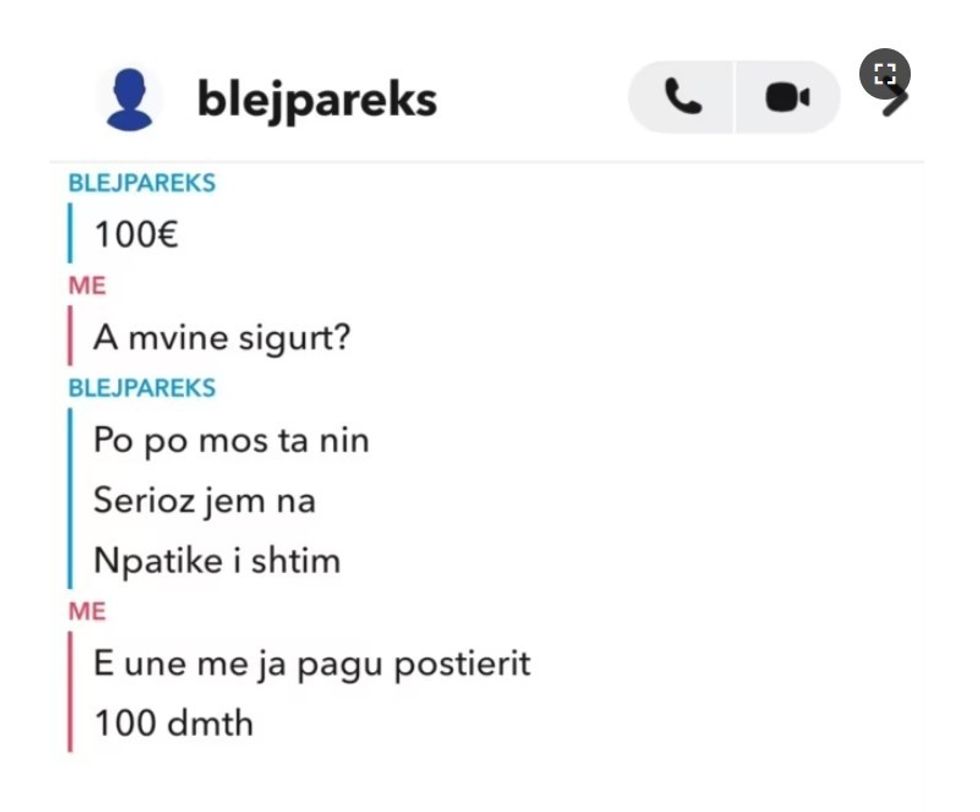Tap the message 'A mvine sigurt?'
Viewport: 980px width, 812px height.
(x=220, y=337)
